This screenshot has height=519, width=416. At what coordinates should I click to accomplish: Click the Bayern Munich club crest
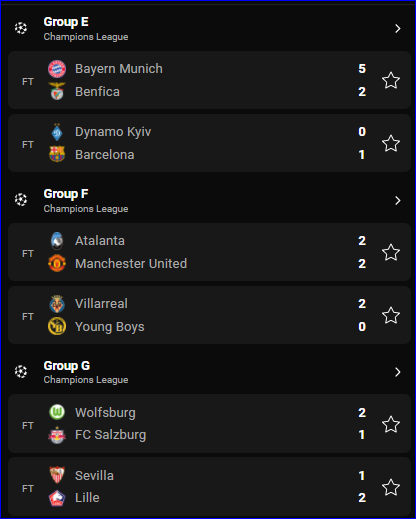pos(57,69)
